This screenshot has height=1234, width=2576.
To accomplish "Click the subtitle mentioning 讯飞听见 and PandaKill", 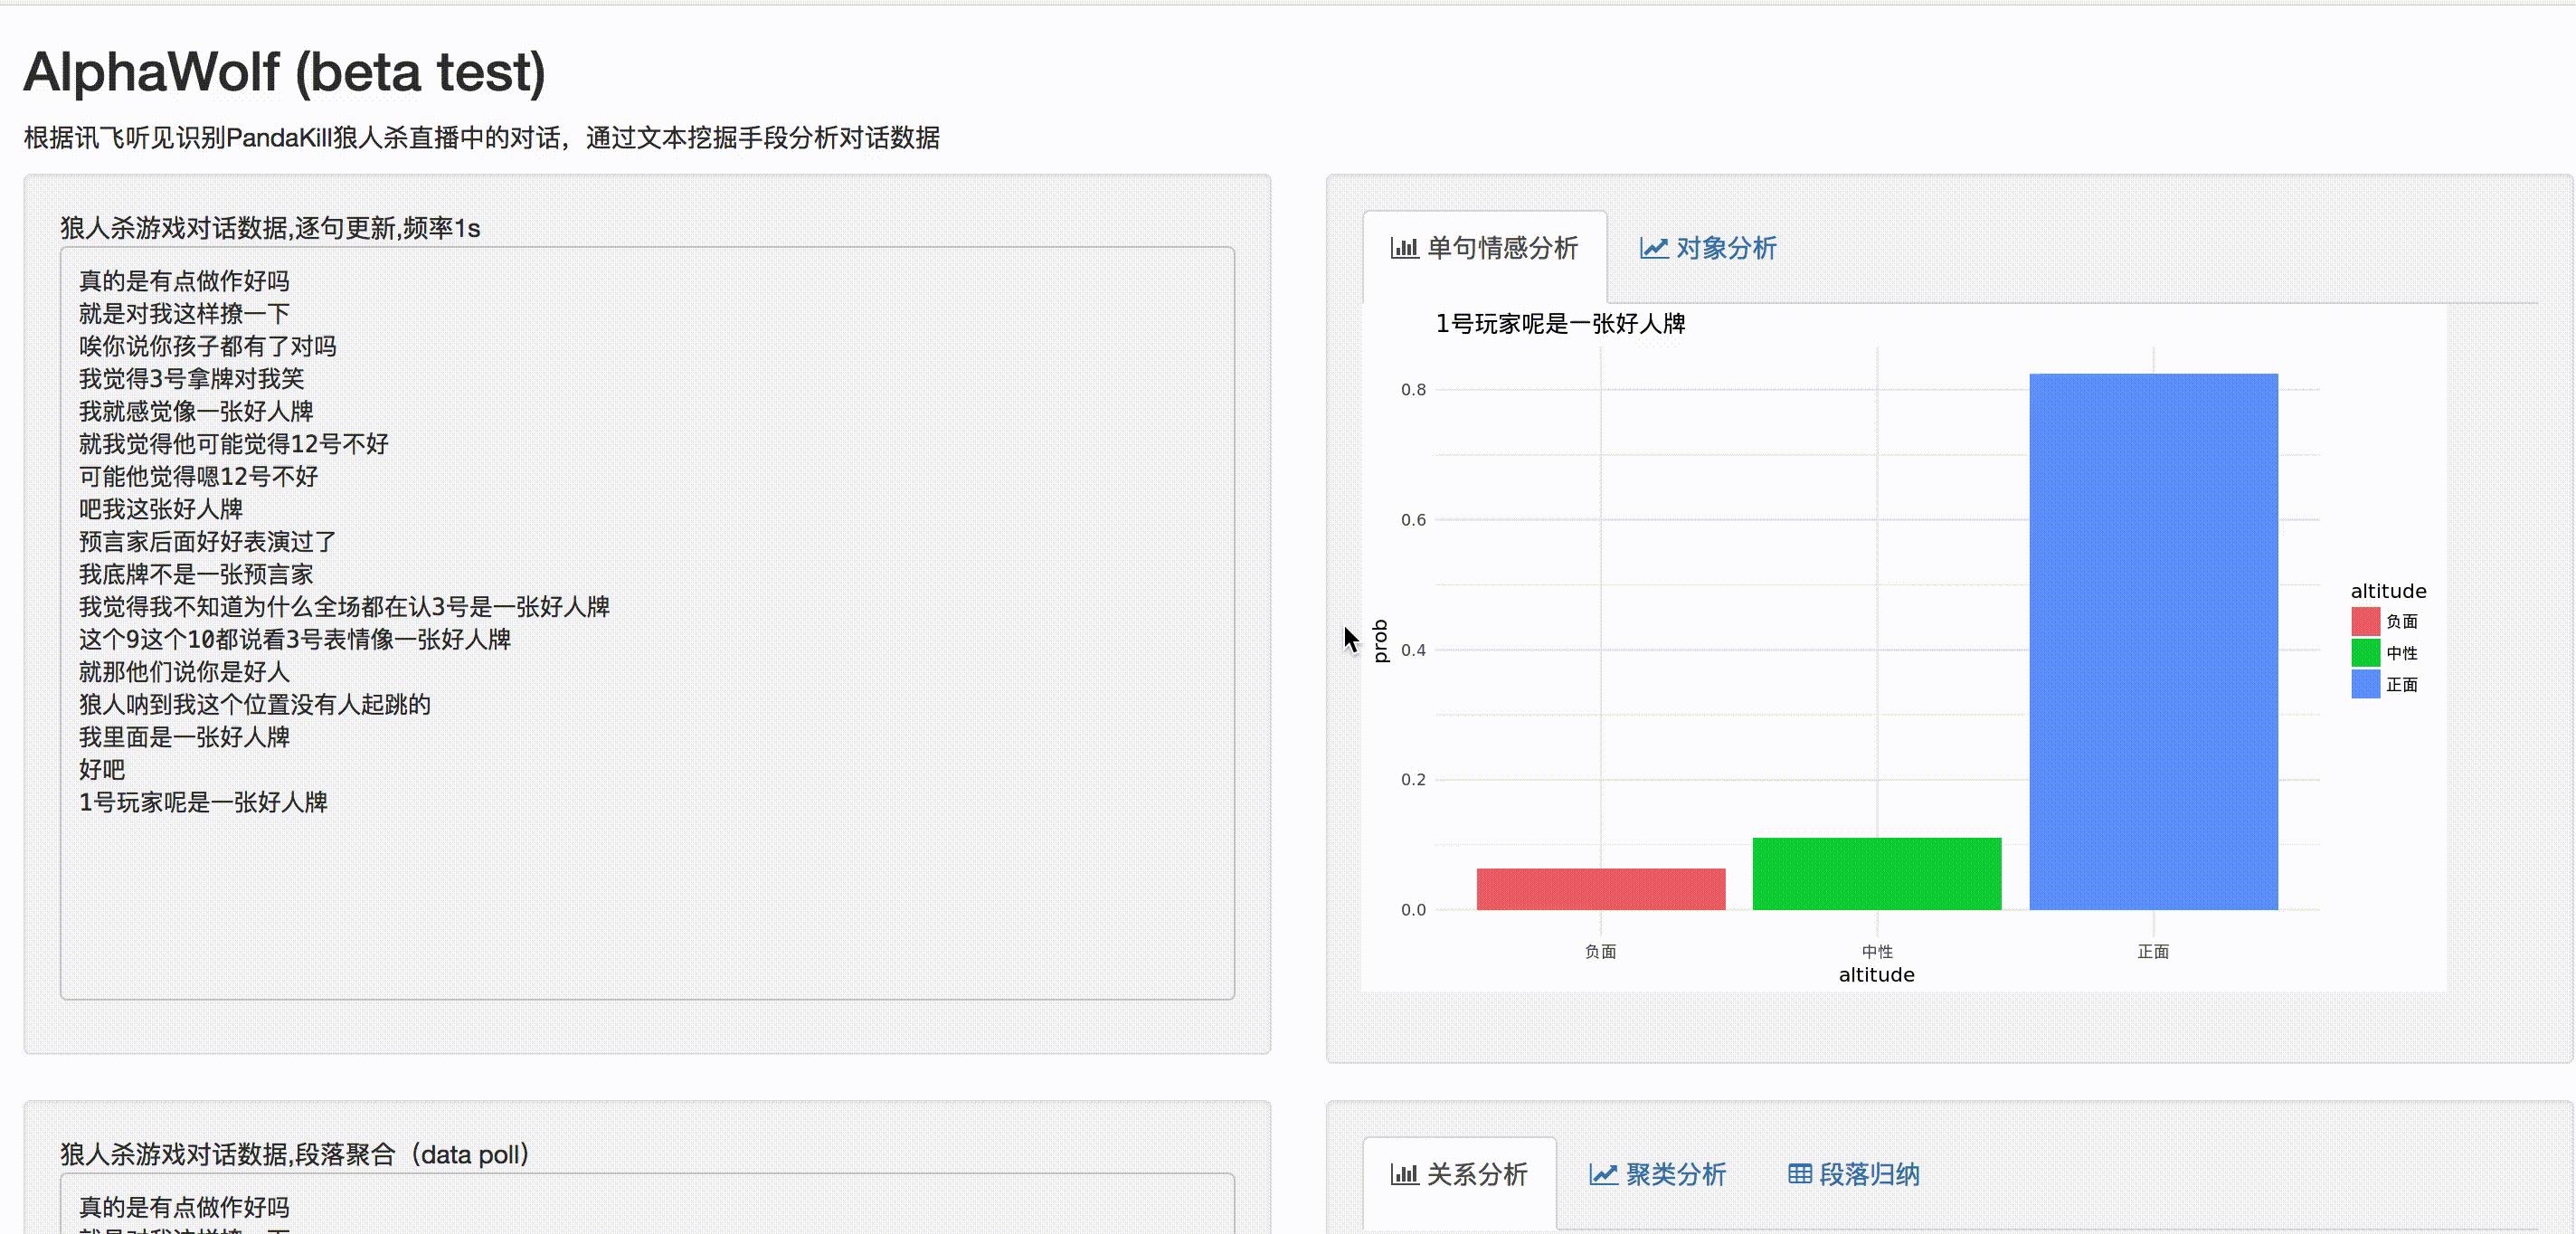I will point(482,138).
